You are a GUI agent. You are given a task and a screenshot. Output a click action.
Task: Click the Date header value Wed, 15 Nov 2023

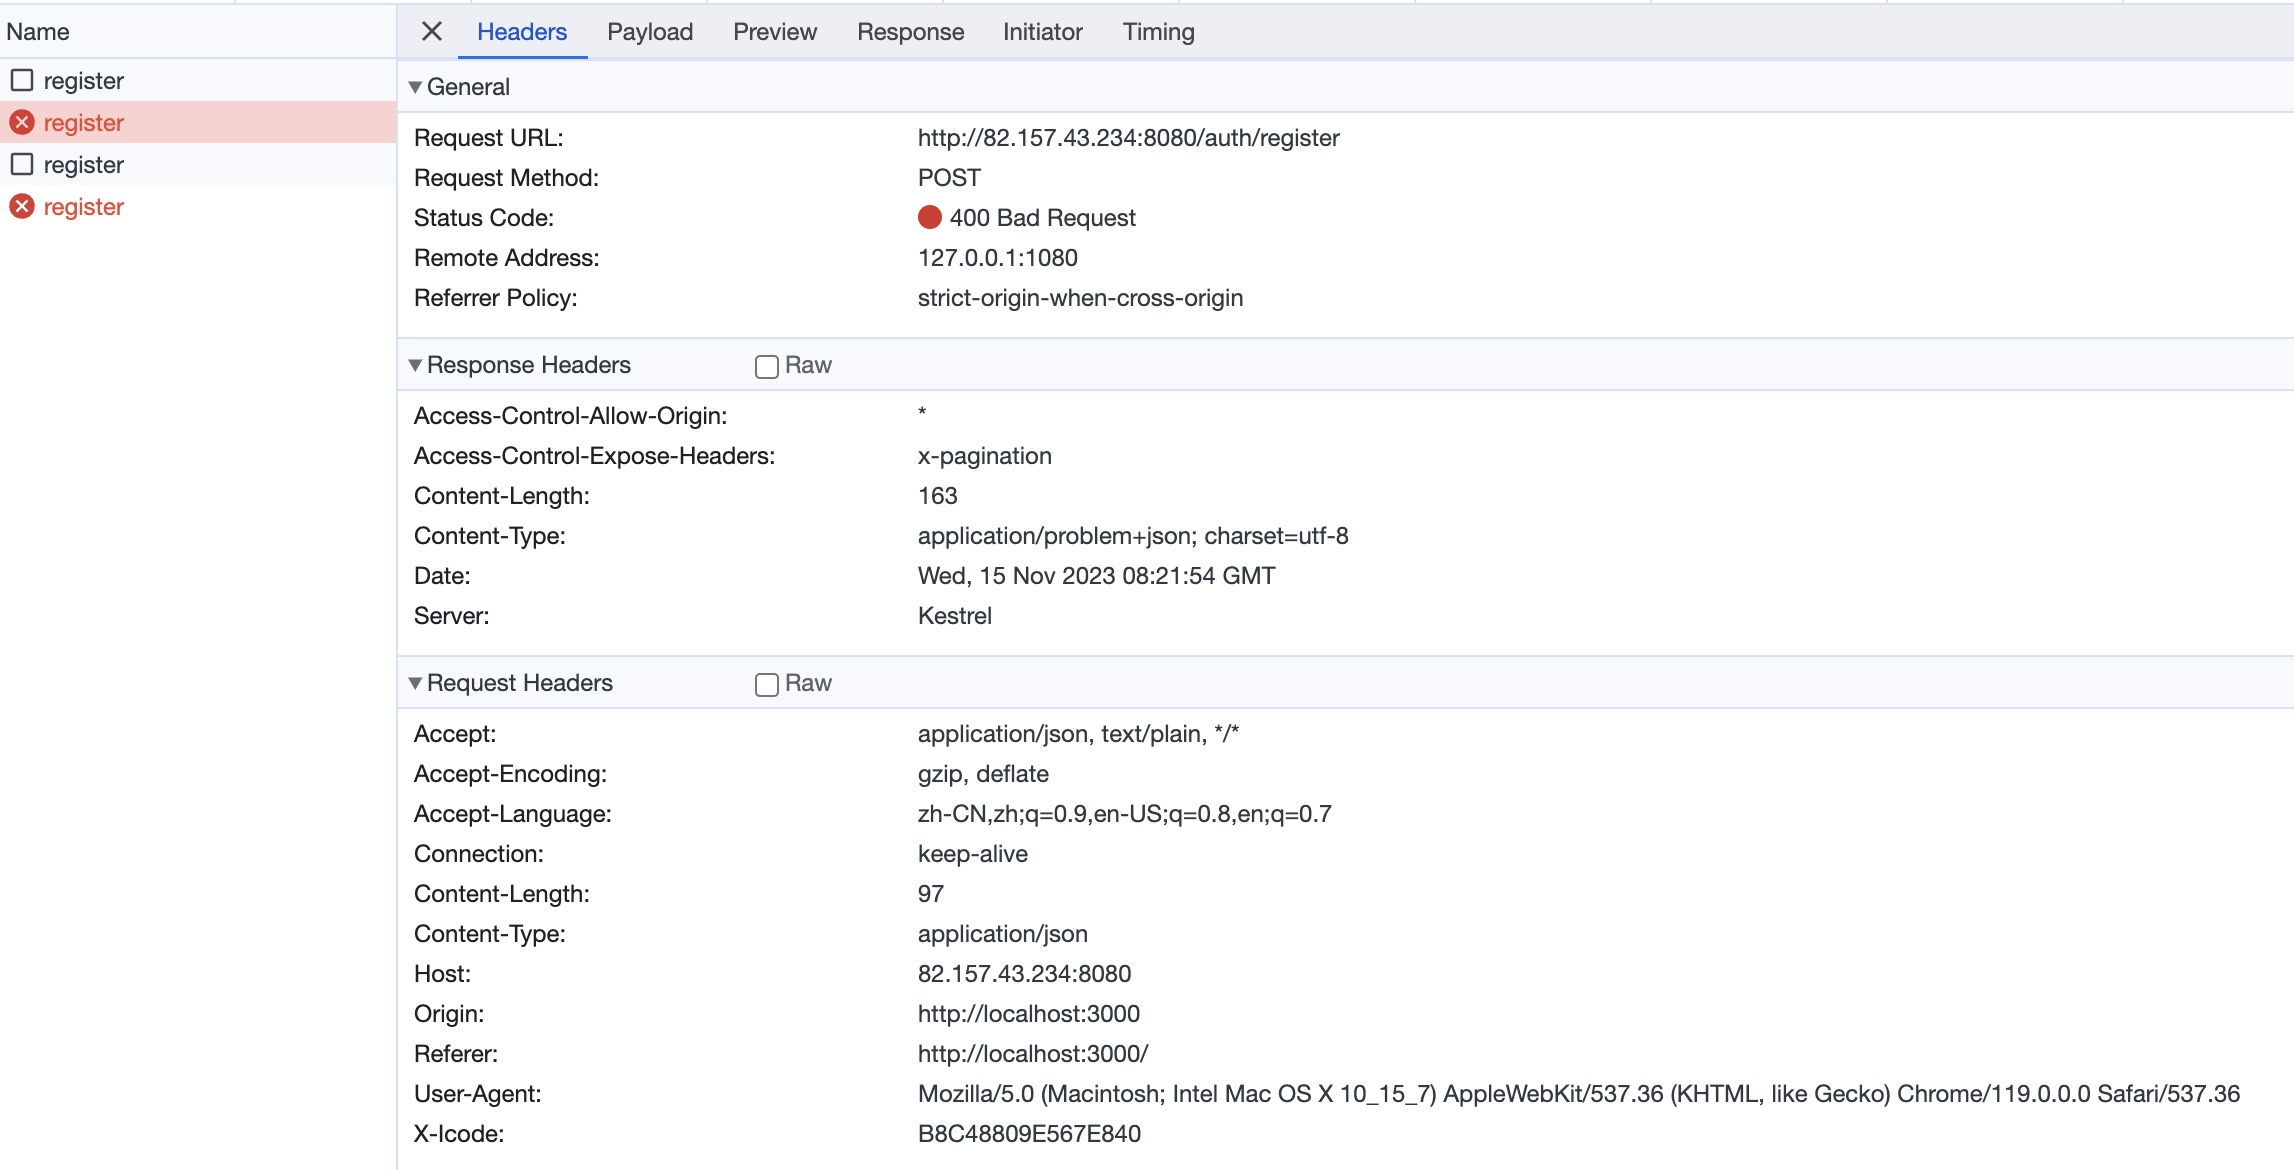[1097, 576]
